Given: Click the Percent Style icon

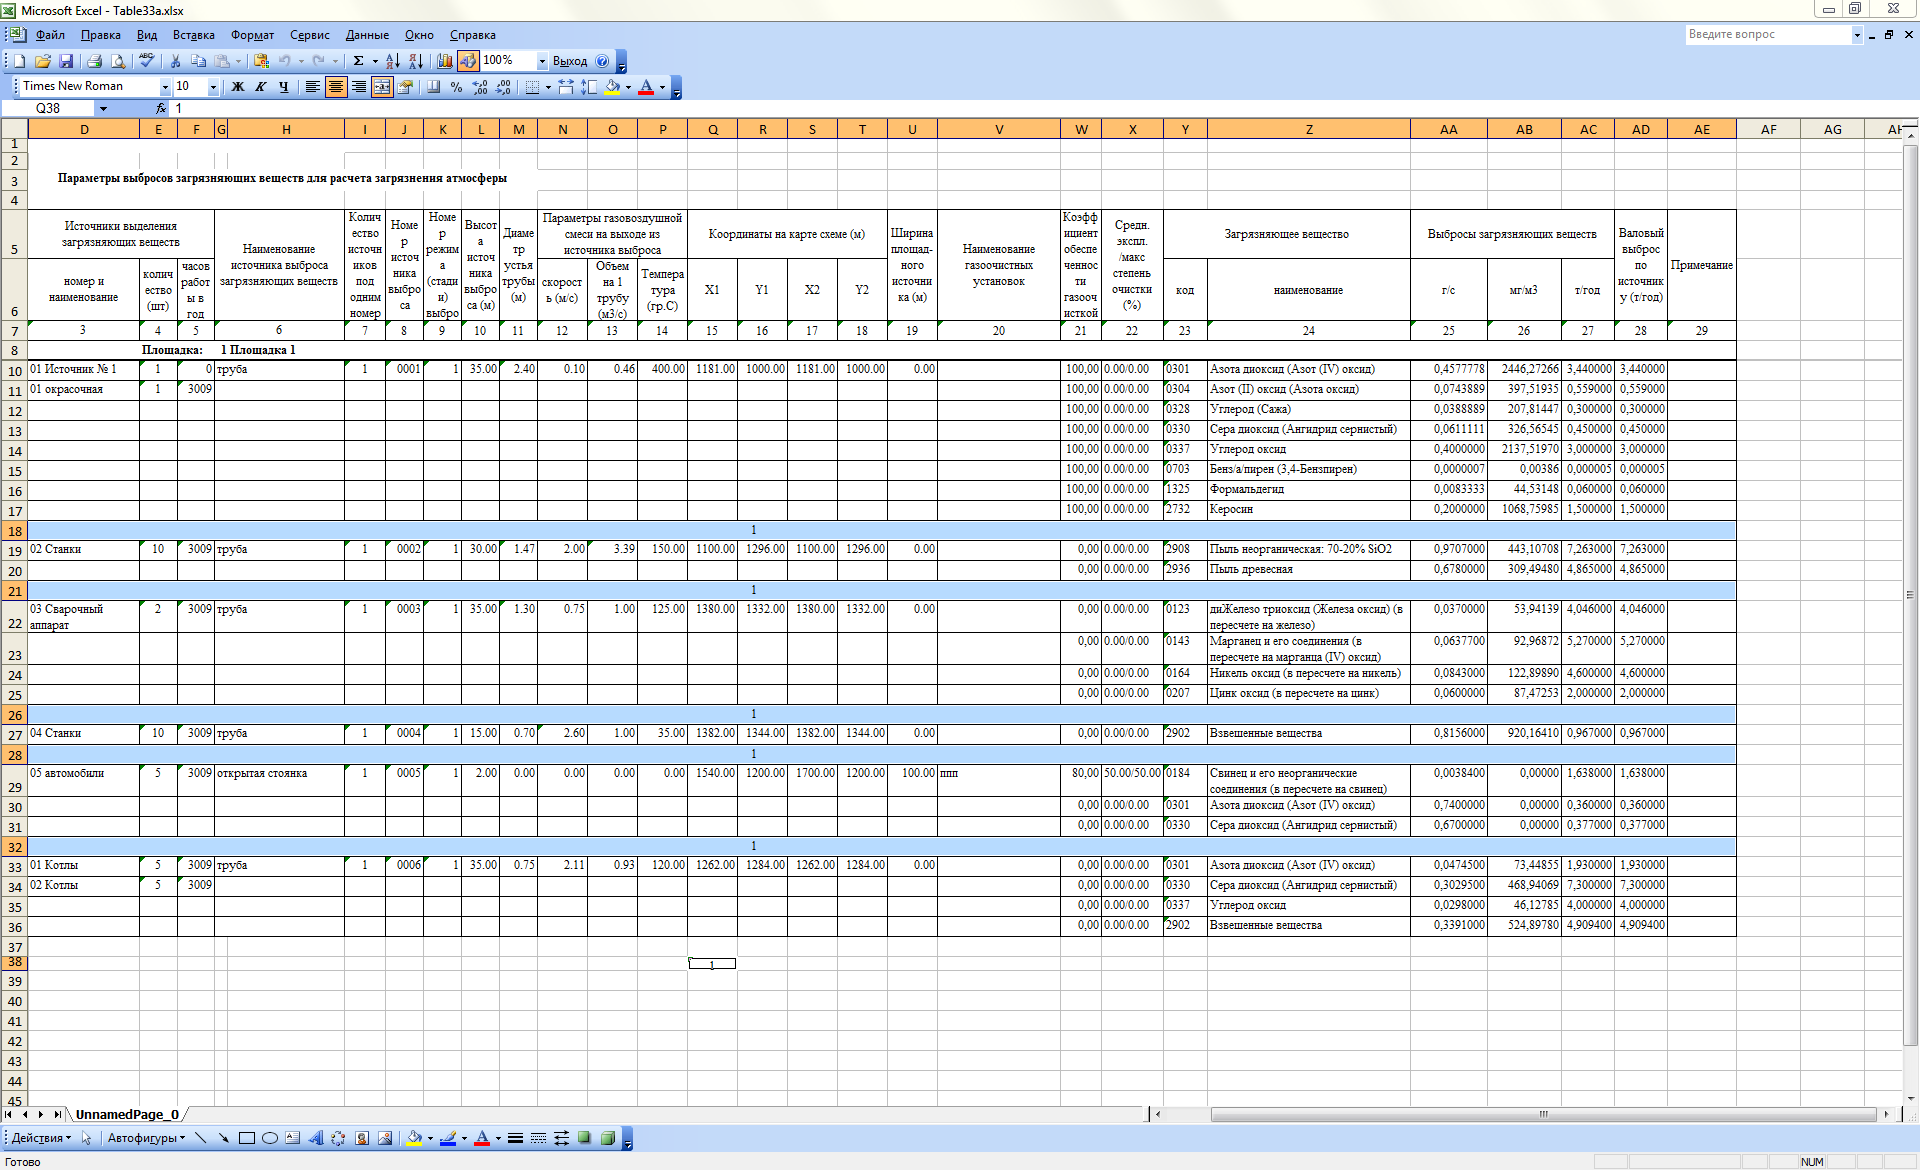Looking at the screenshot, I should (456, 87).
